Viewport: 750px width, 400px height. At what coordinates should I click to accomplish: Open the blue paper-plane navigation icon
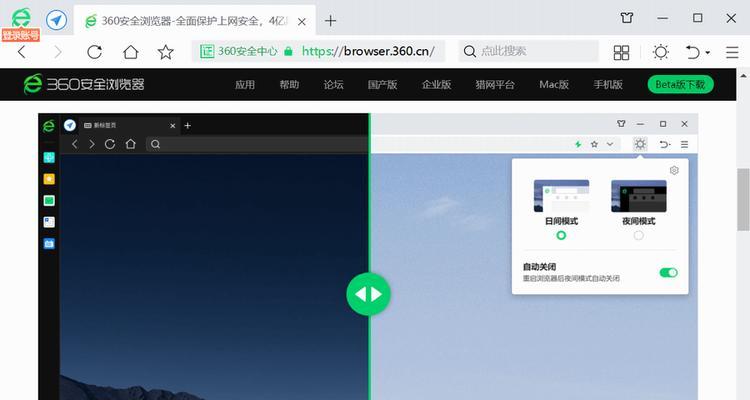click(x=56, y=20)
